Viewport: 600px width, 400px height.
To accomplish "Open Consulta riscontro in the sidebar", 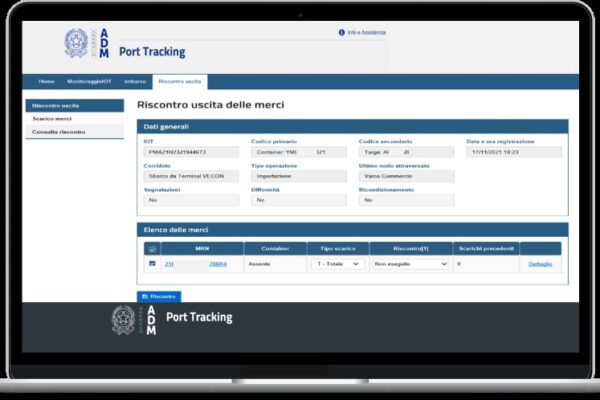I will pos(59,132).
